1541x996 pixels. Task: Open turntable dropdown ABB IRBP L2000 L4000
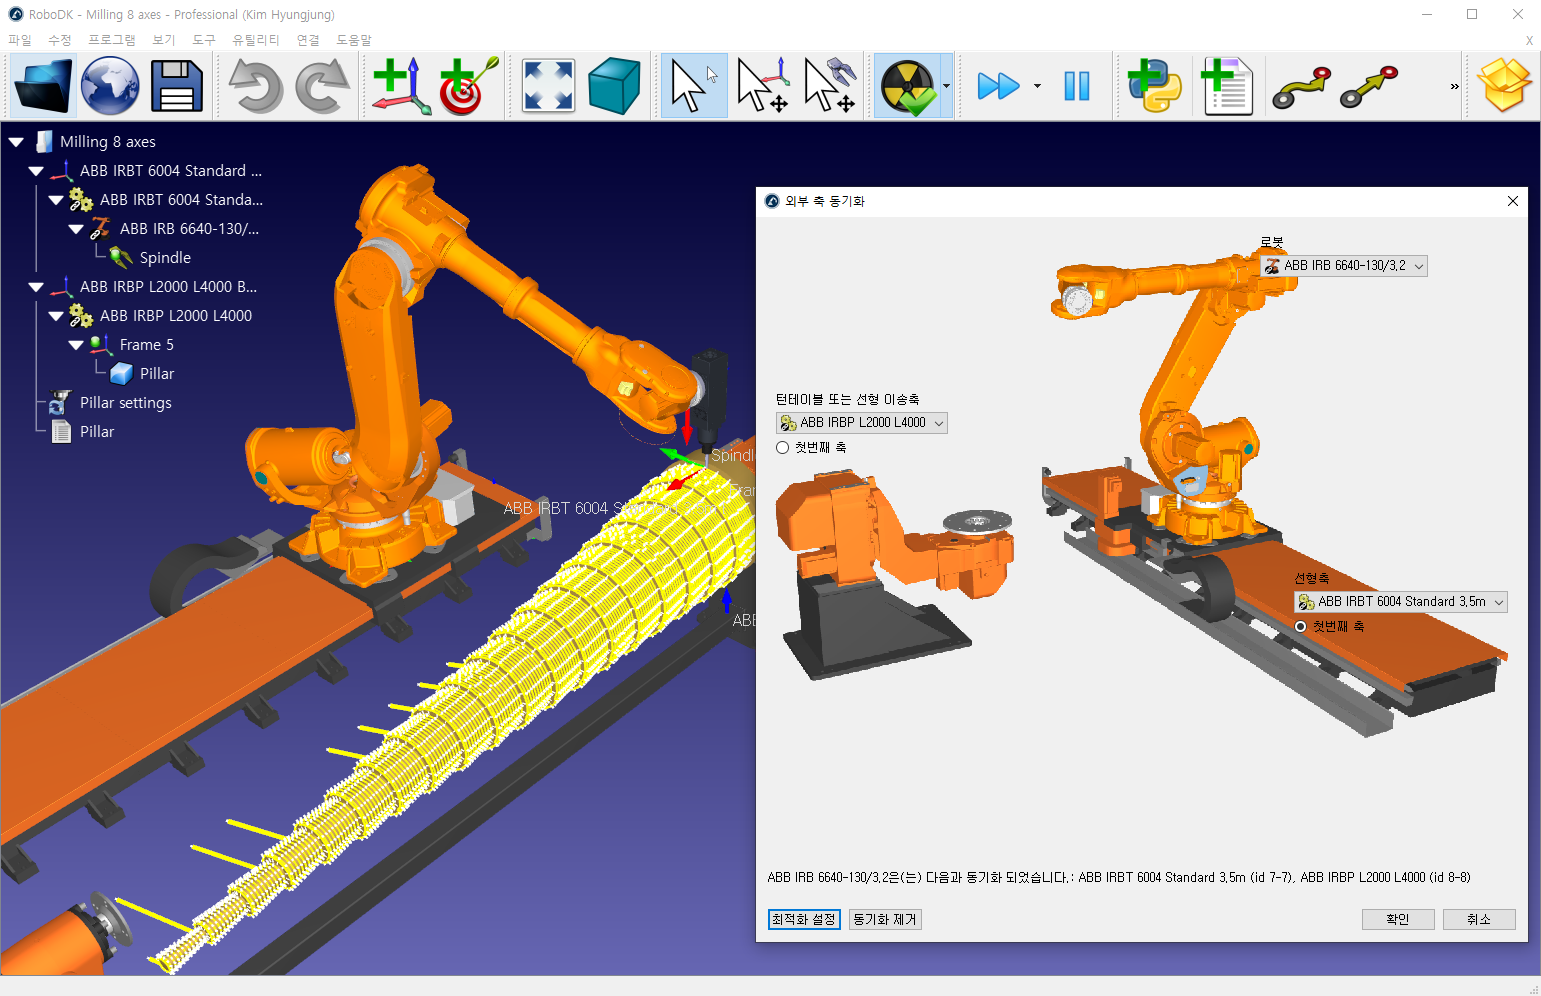(x=862, y=423)
